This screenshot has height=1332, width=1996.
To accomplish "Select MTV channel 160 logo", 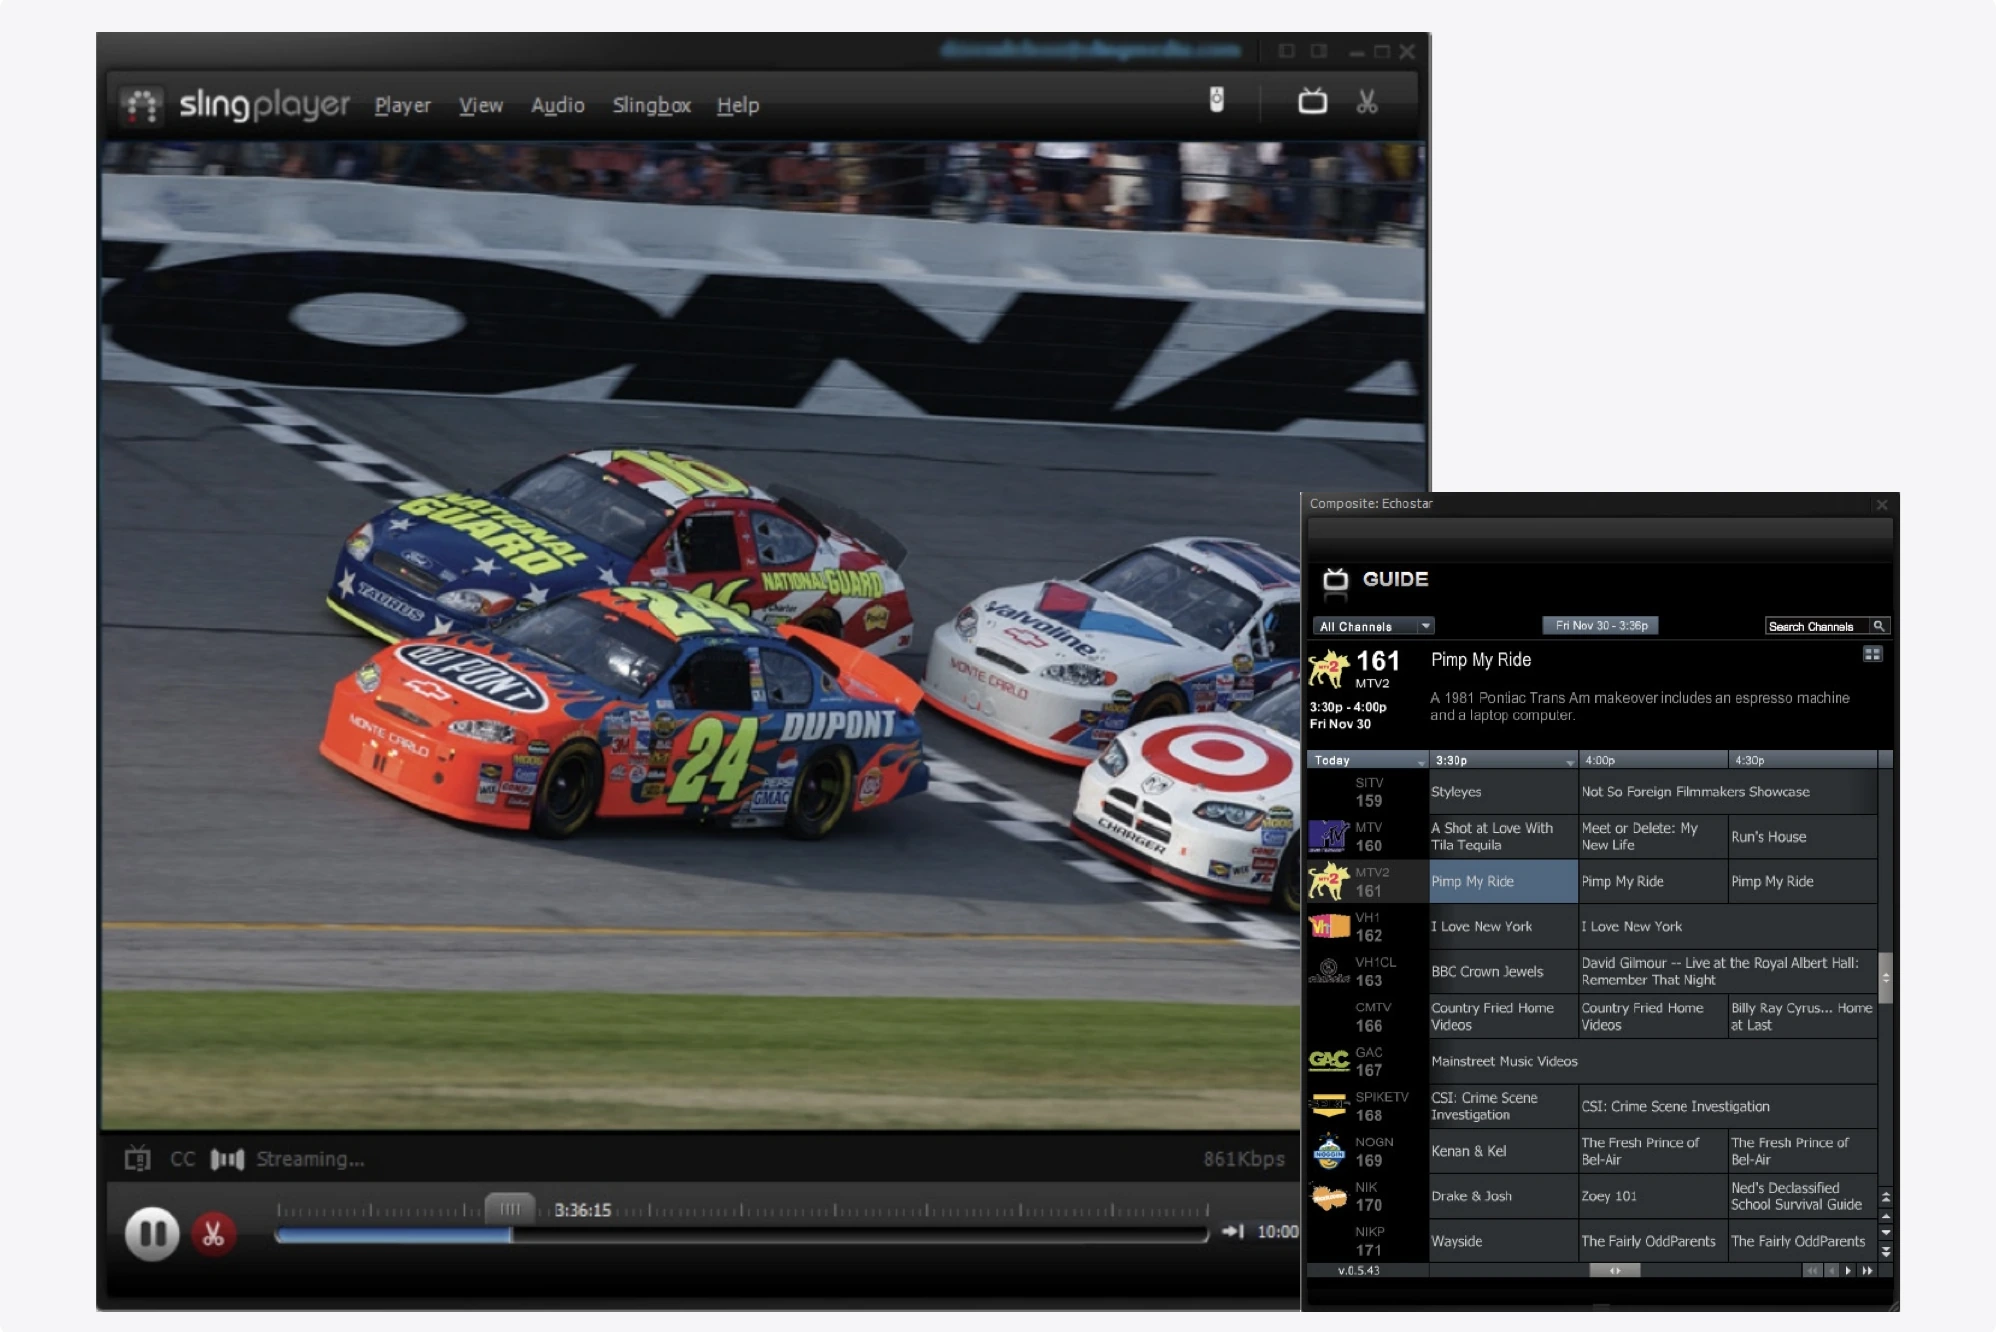I will 1329,836.
